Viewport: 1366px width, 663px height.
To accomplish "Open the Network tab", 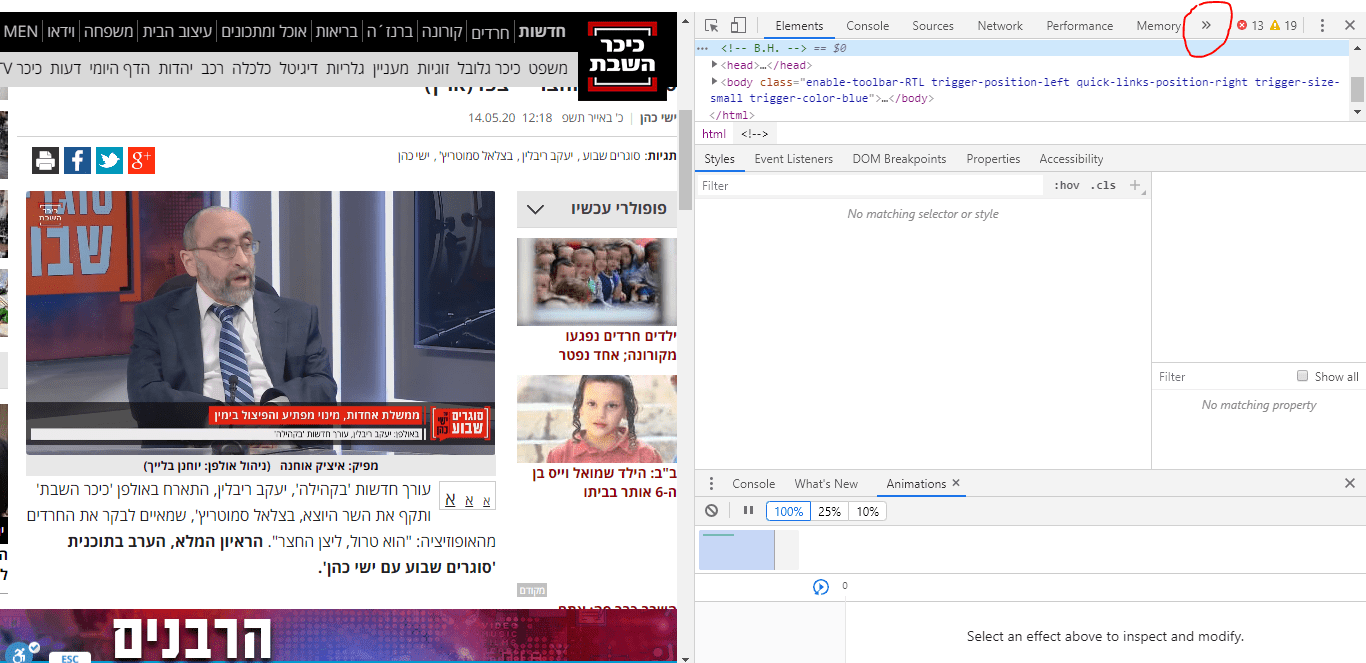I will (1000, 26).
